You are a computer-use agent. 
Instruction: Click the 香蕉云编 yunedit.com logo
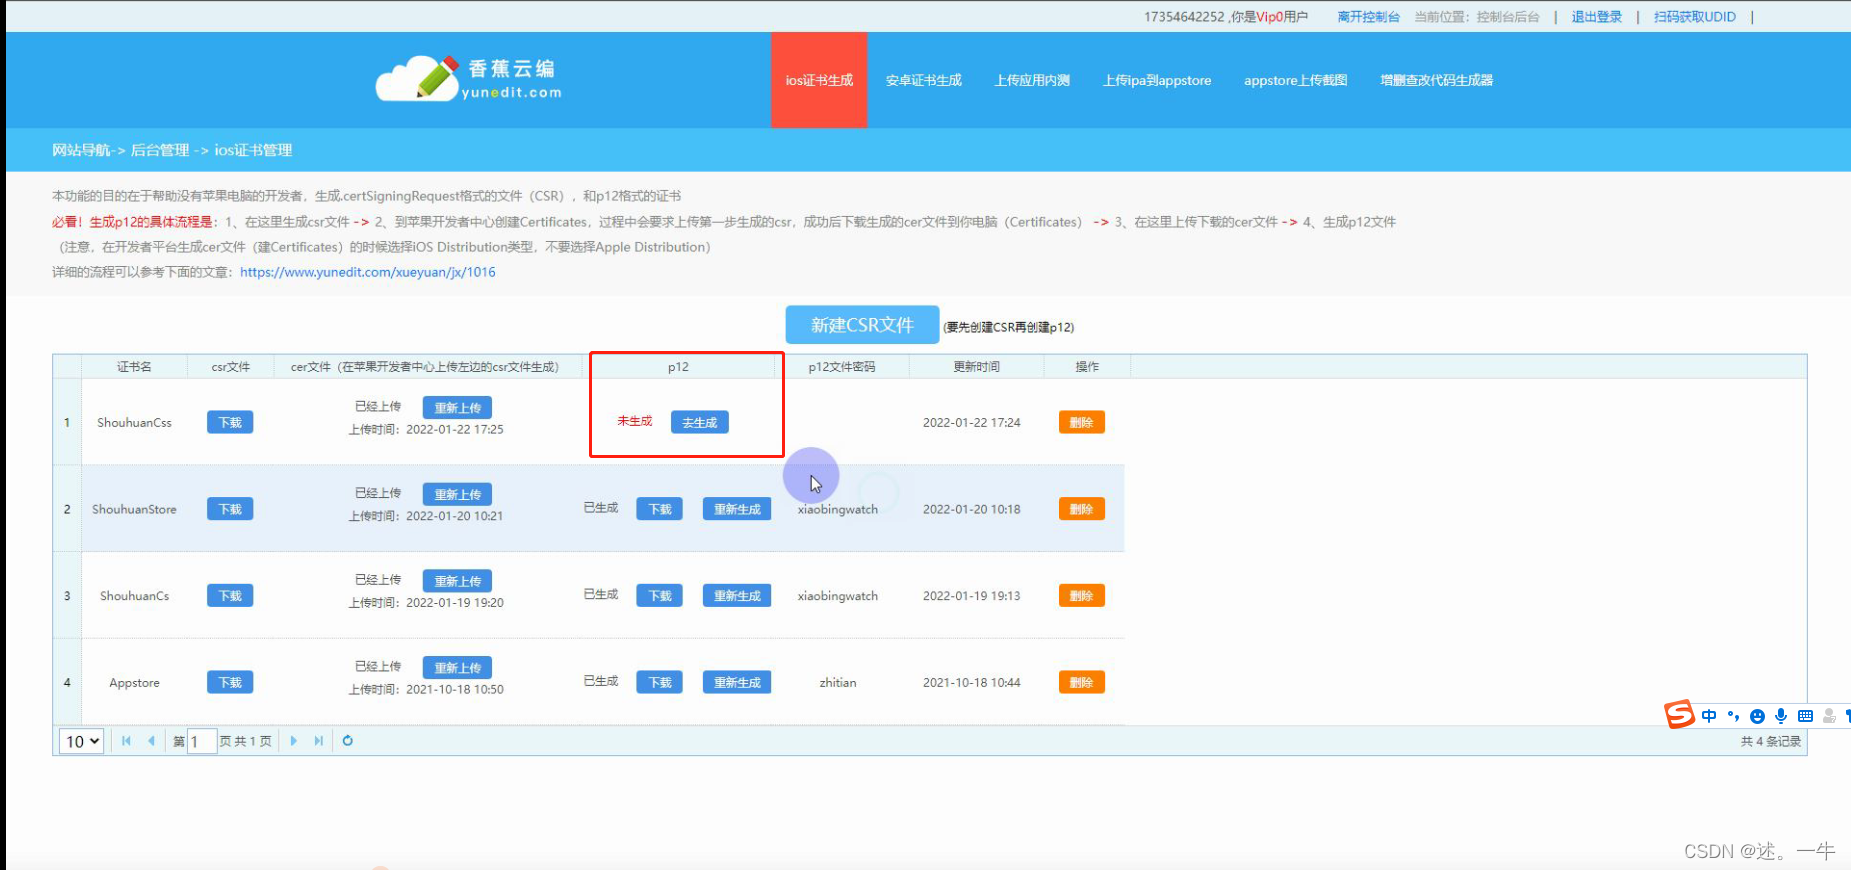click(468, 78)
